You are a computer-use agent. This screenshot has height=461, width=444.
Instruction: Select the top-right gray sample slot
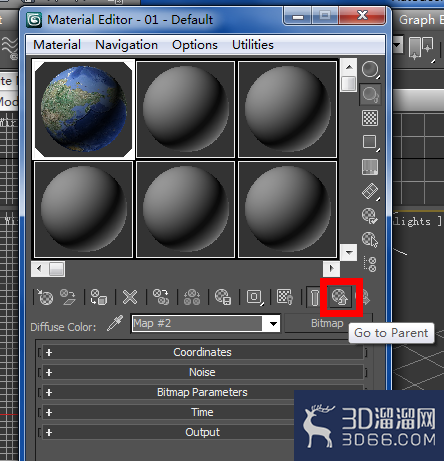tap(287, 109)
